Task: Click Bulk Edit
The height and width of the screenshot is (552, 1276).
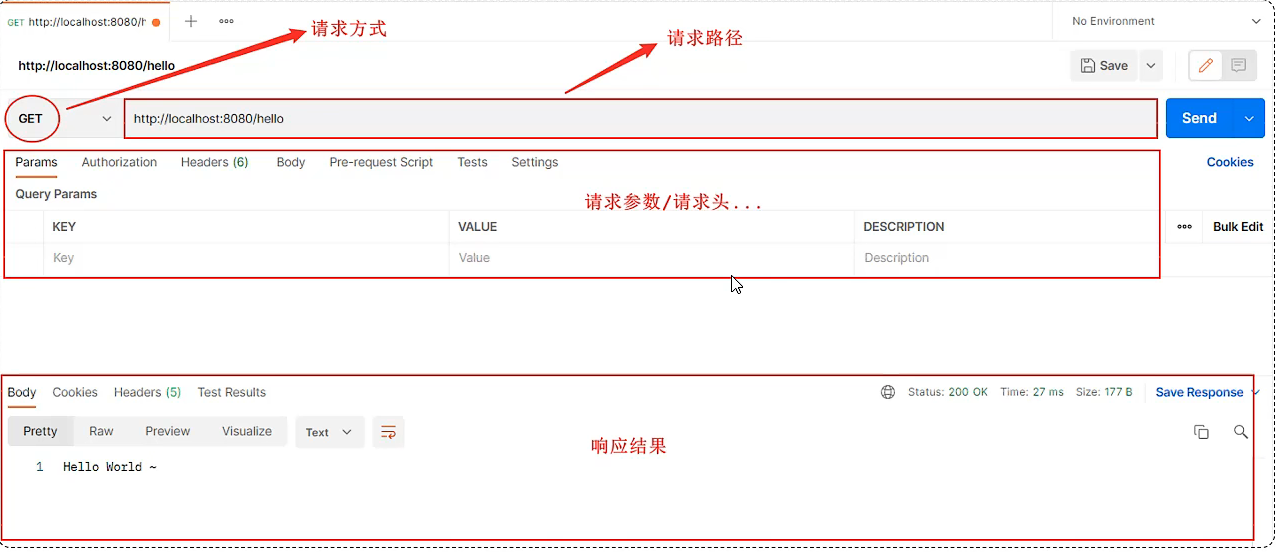Action: click(1238, 227)
